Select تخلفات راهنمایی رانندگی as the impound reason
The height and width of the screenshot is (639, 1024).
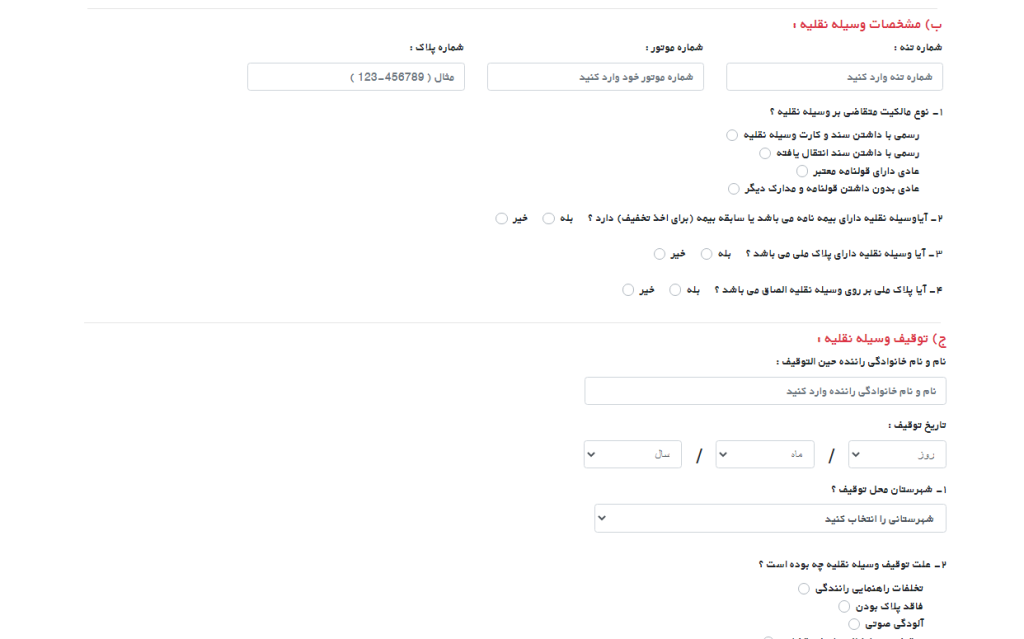click(x=804, y=589)
